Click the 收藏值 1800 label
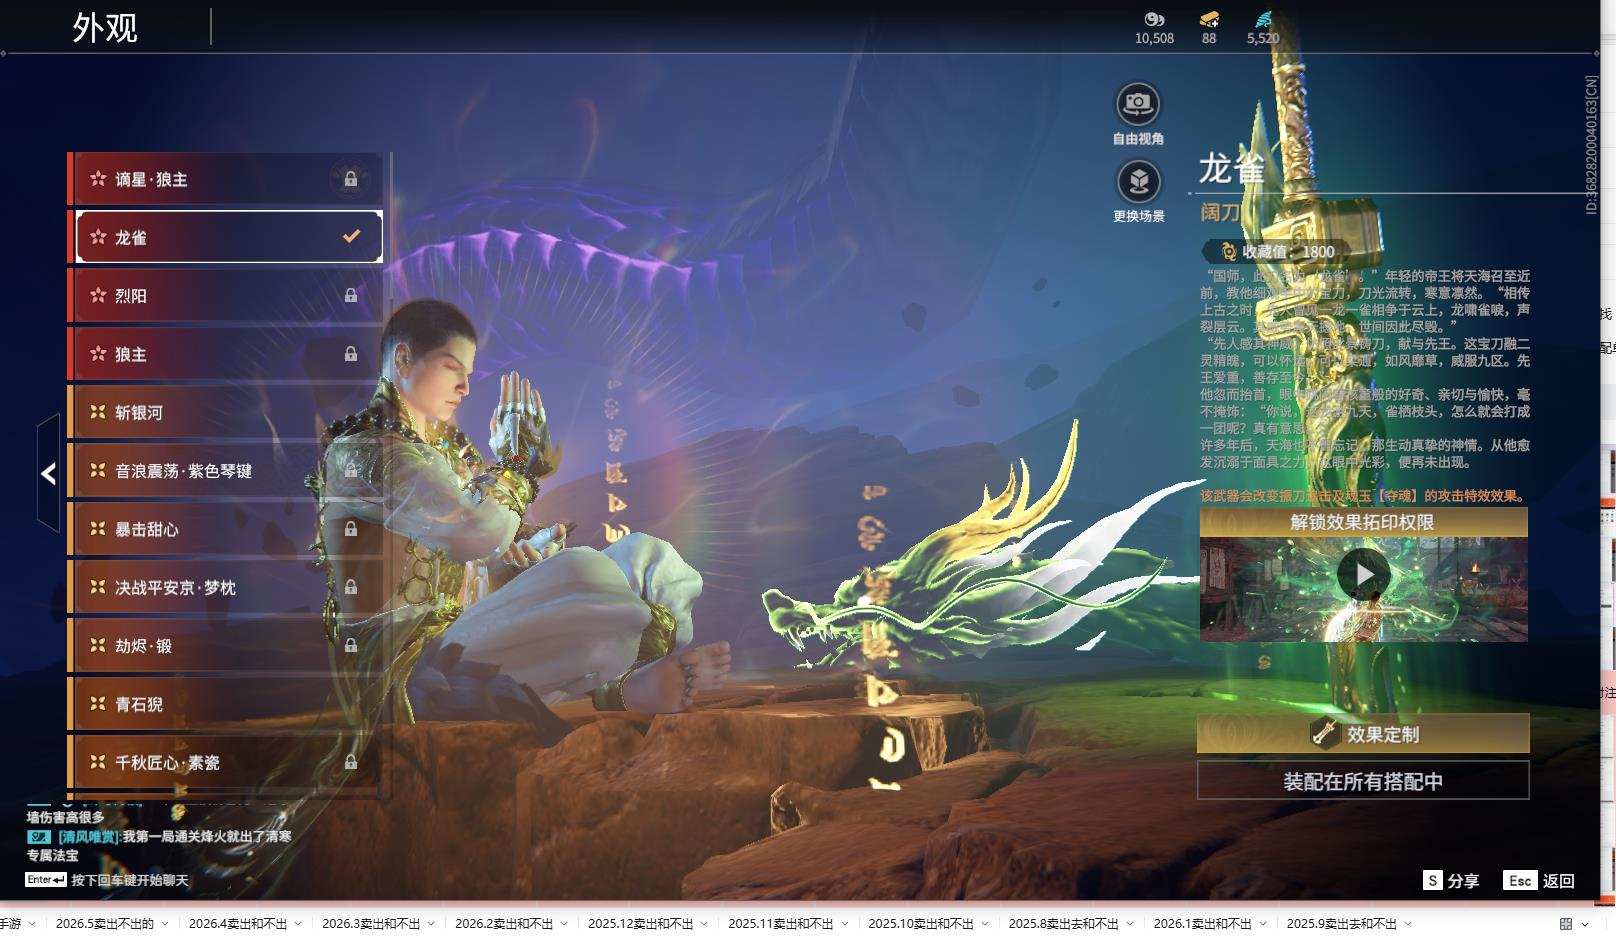Viewport: 1616px width, 939px height. [x=1288, y=252]
